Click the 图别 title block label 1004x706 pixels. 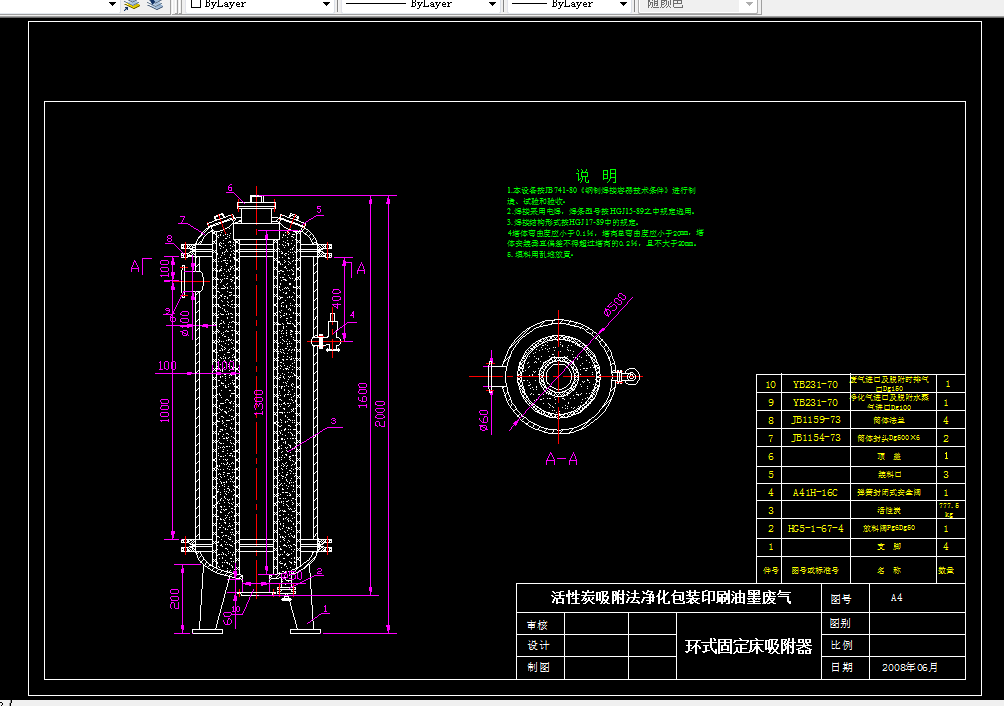click(840, 623)
